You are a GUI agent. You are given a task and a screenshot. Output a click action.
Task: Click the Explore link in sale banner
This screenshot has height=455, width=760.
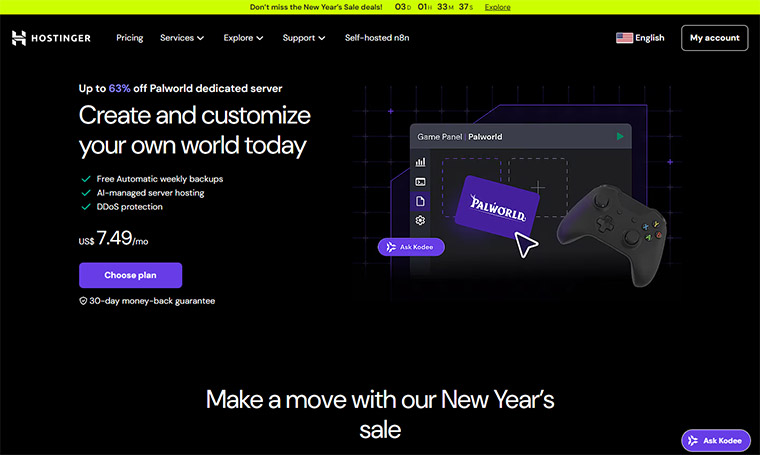tap(497, 7)
